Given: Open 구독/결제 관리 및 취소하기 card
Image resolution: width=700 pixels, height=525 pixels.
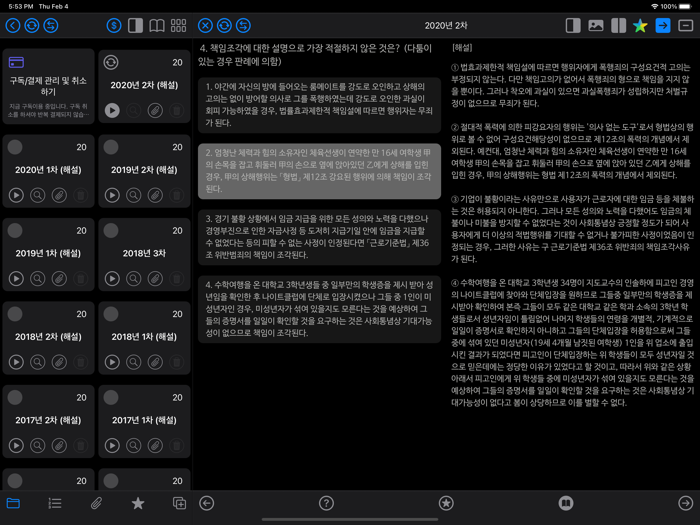Looking at the screenshot, I should pos(48,86).
